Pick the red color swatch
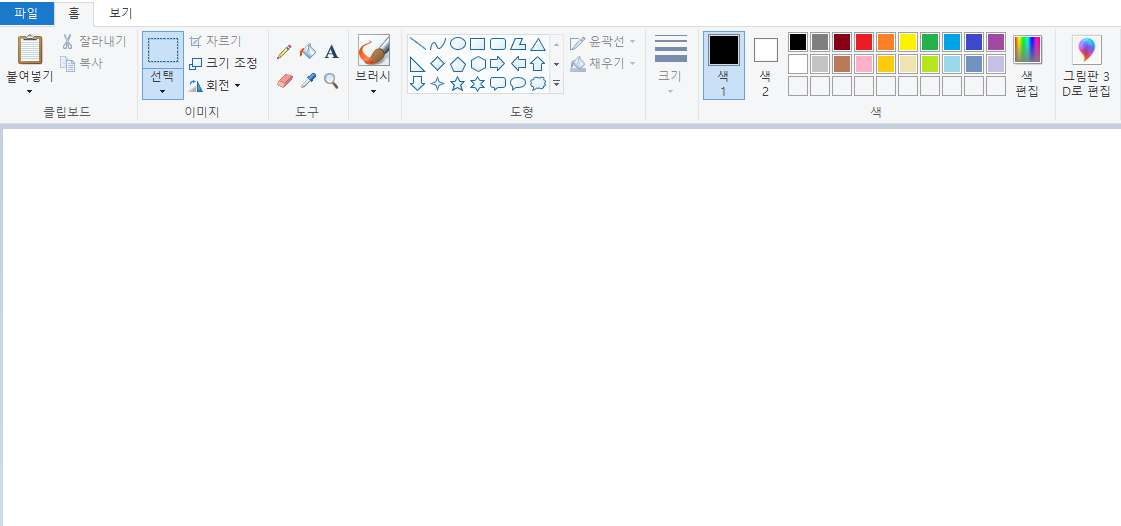This screenshot has height=526, width=1121. [864, 42]
